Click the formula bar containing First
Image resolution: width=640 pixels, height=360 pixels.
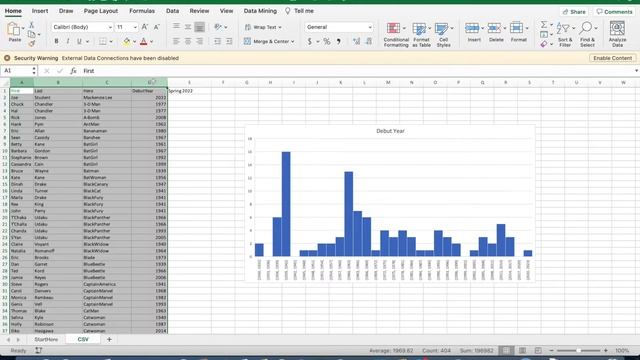pyautogui.click(x=358, y=71)
